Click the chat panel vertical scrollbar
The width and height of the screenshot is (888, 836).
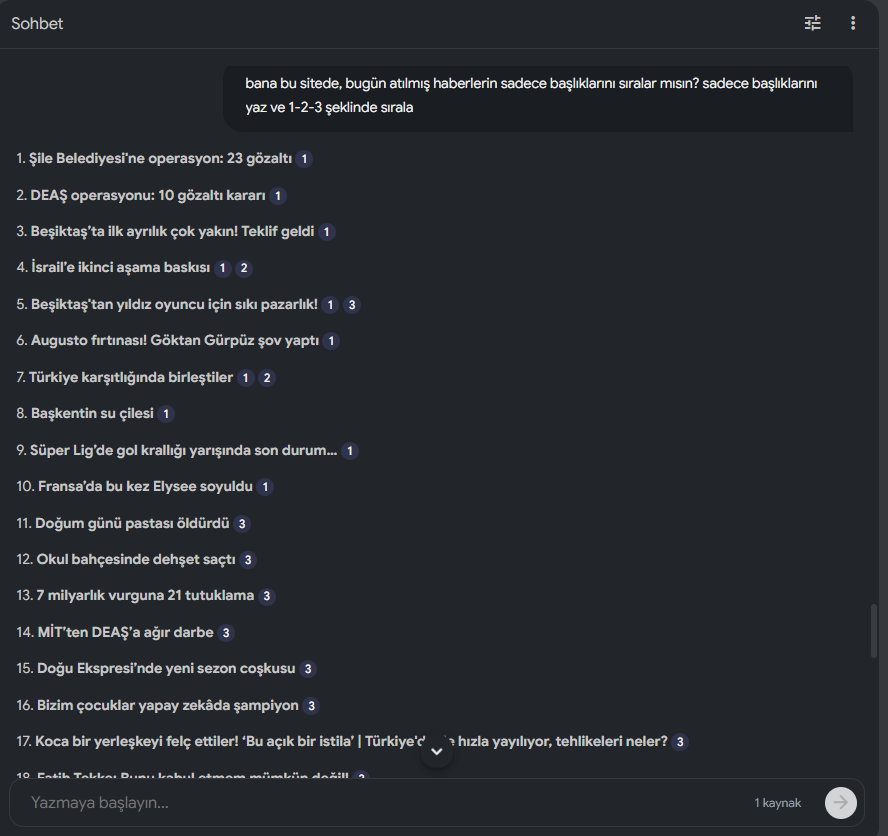874,631
